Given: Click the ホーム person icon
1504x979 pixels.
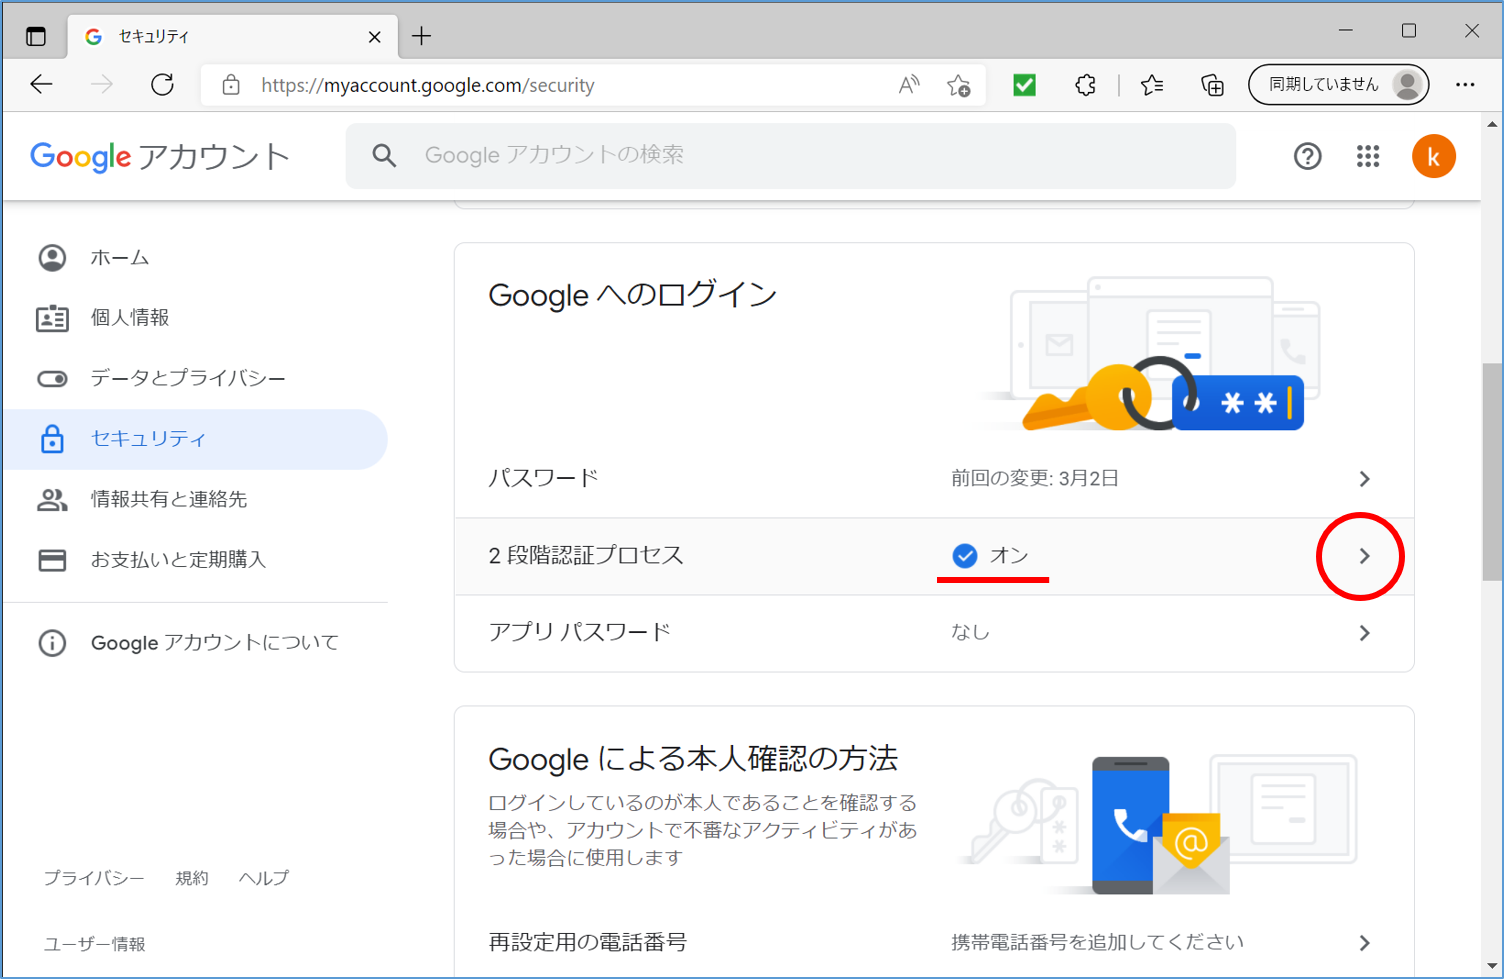Looking at the screenshot, I should (x=52, y=258).
